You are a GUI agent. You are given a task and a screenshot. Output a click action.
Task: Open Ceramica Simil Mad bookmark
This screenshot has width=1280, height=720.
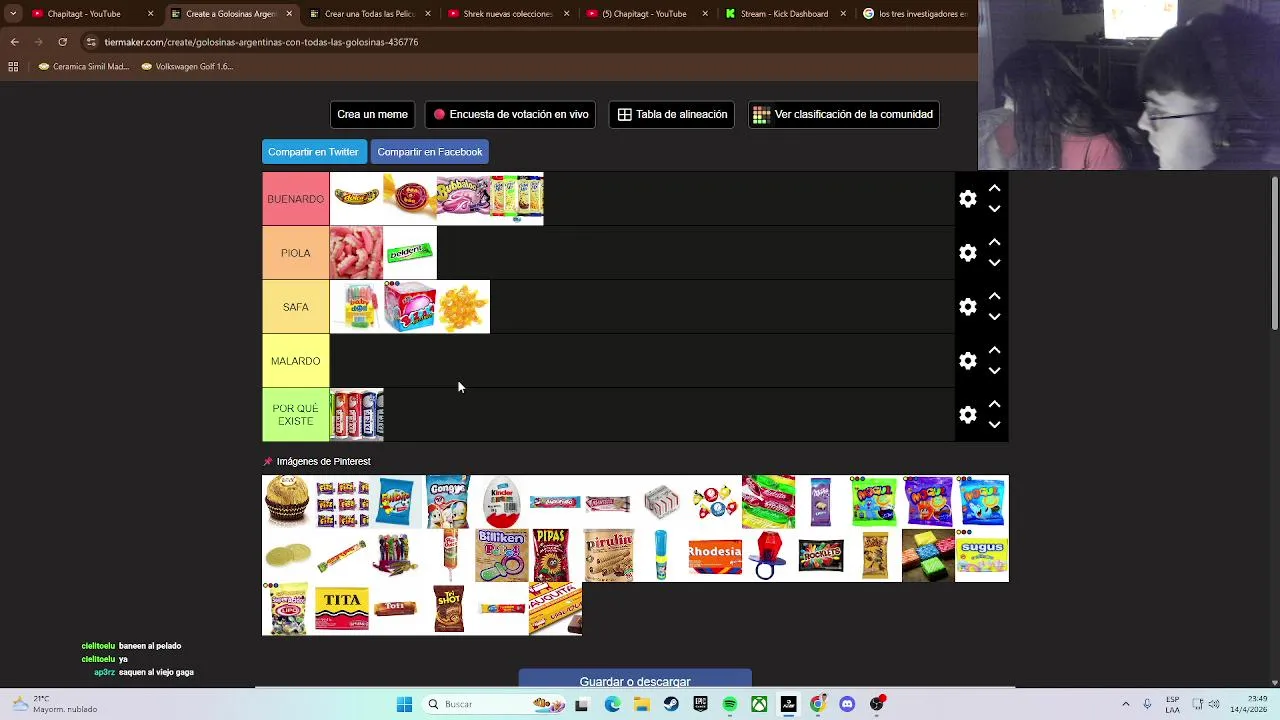(84, 67)
